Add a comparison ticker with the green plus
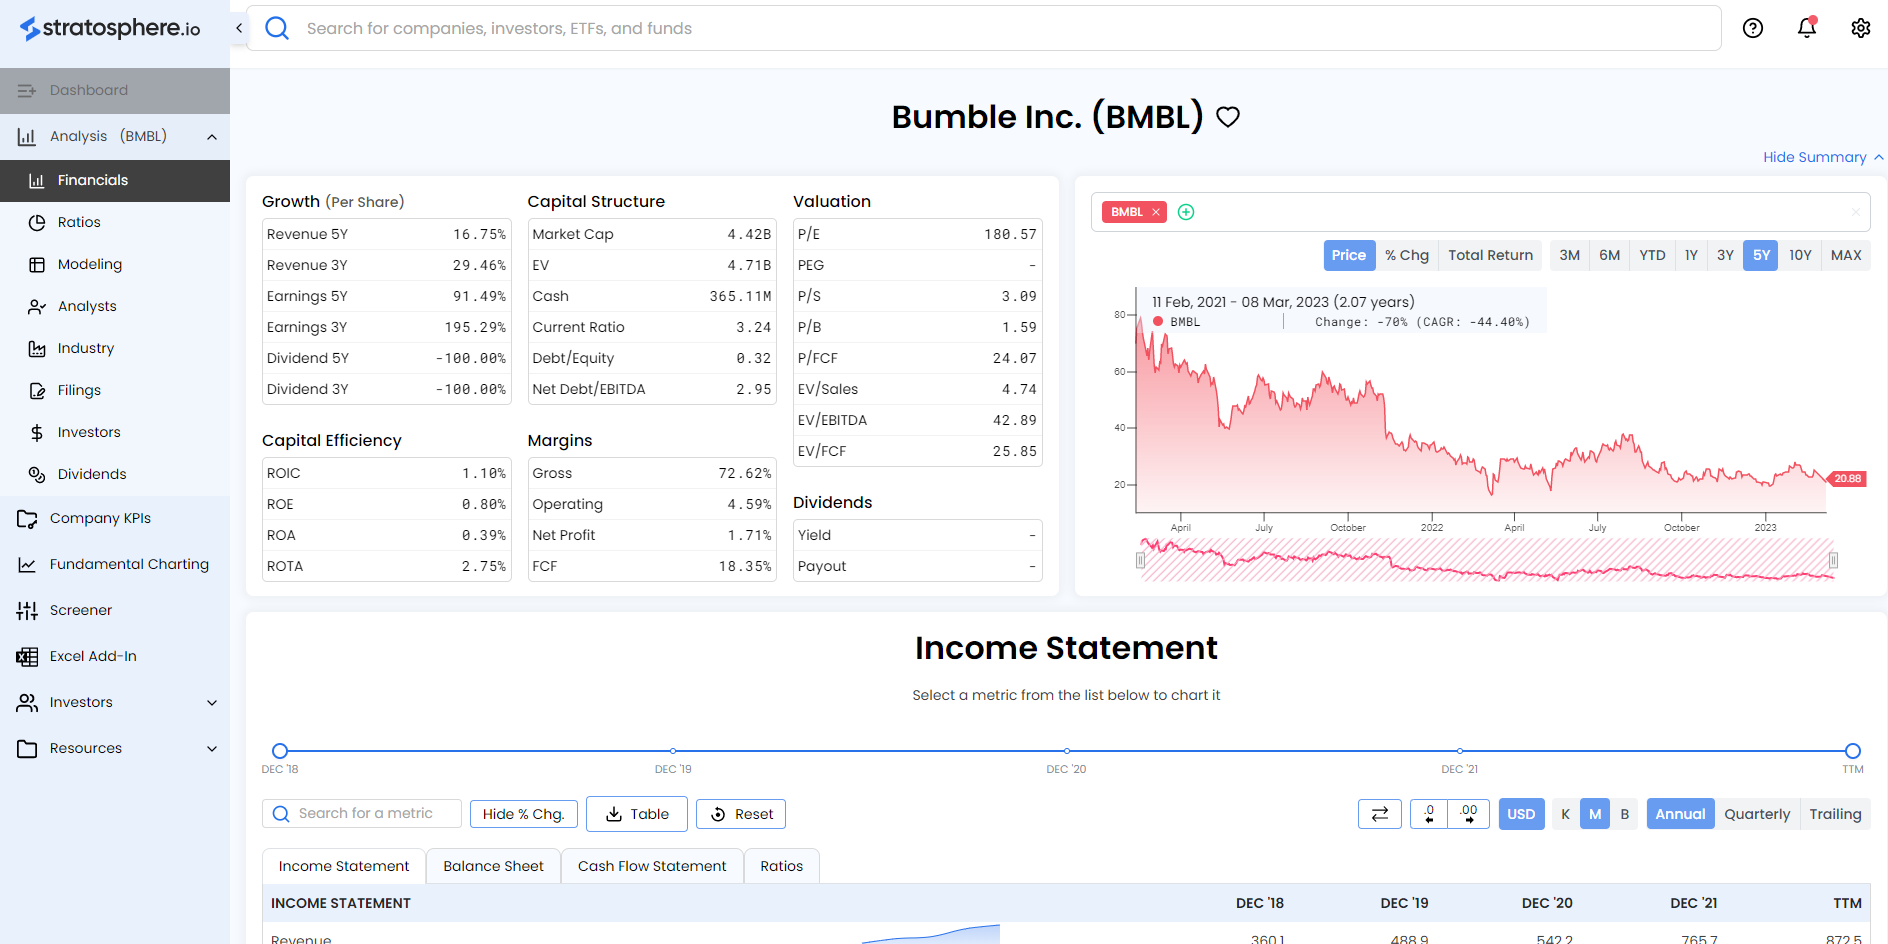This screenshot has height=944, width=1888. point(1186,212)
